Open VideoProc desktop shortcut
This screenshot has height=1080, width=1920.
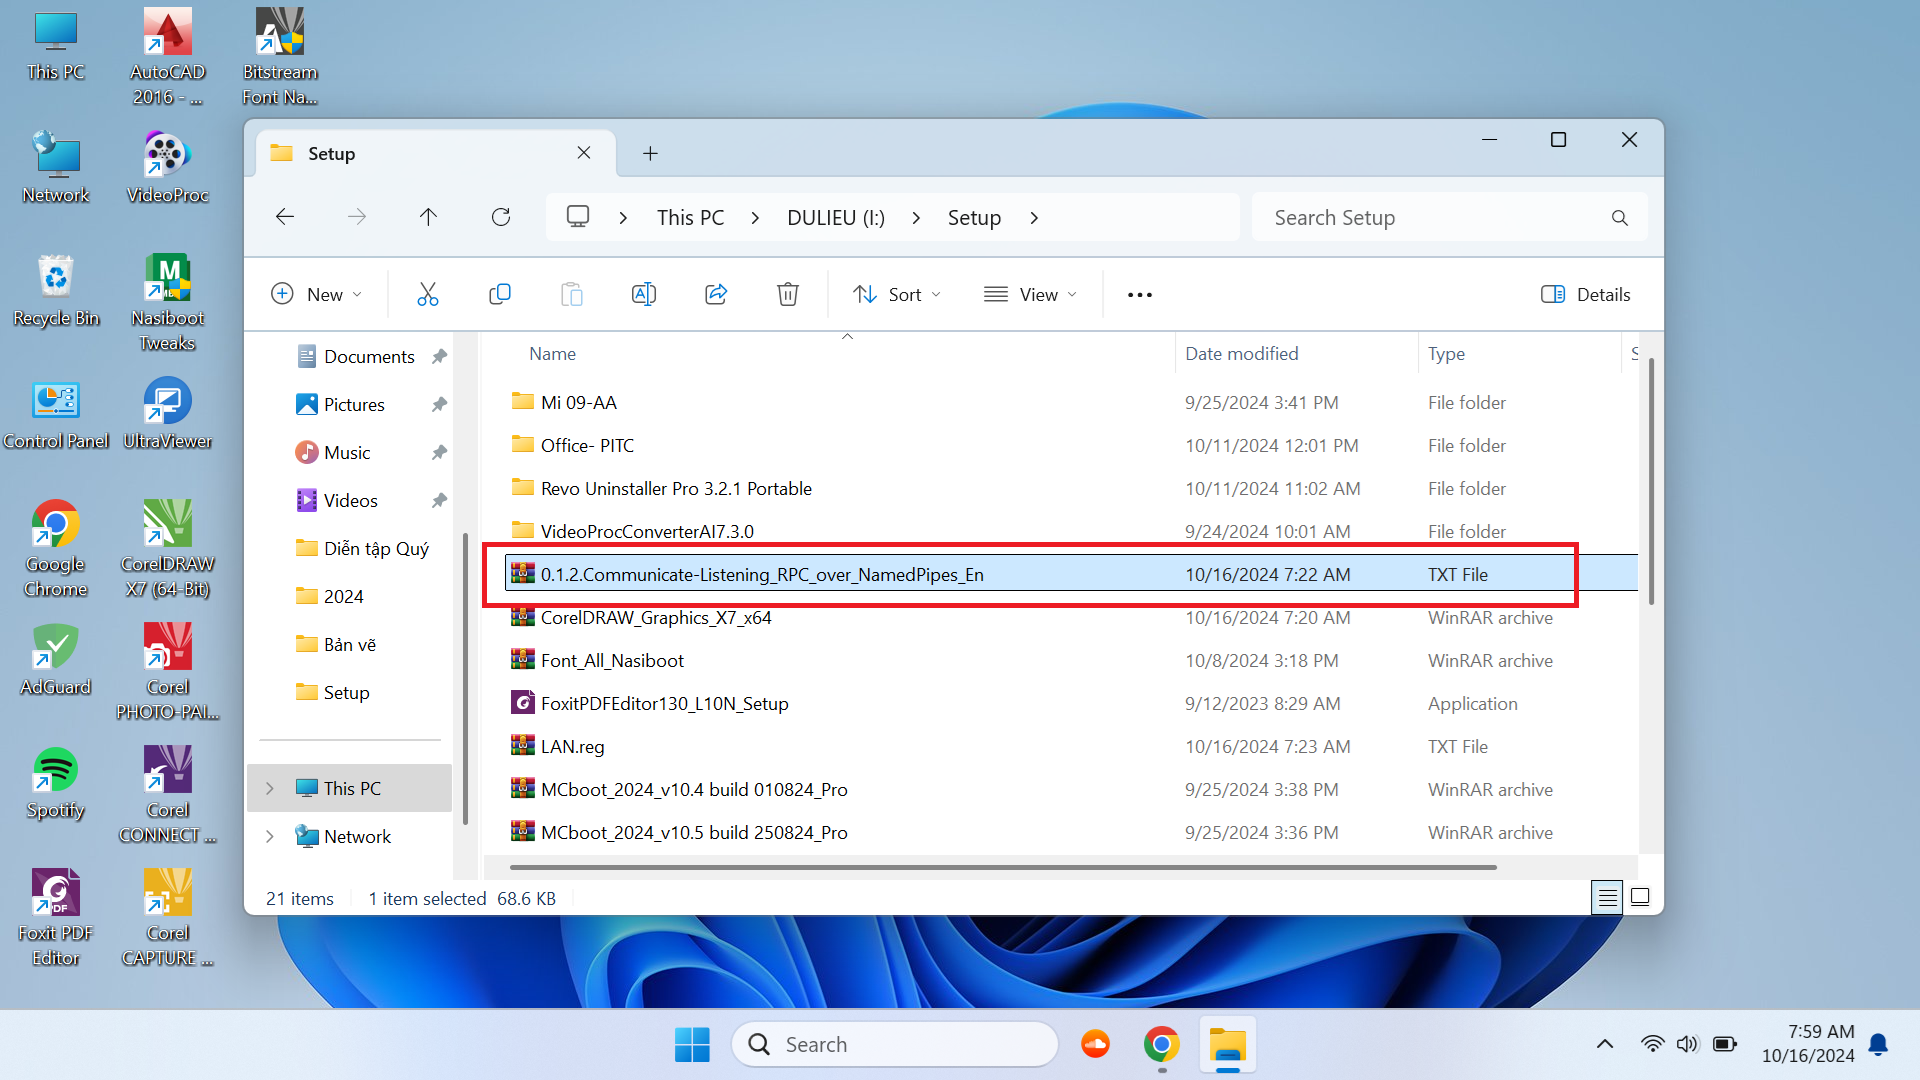(x=168, y=168)
